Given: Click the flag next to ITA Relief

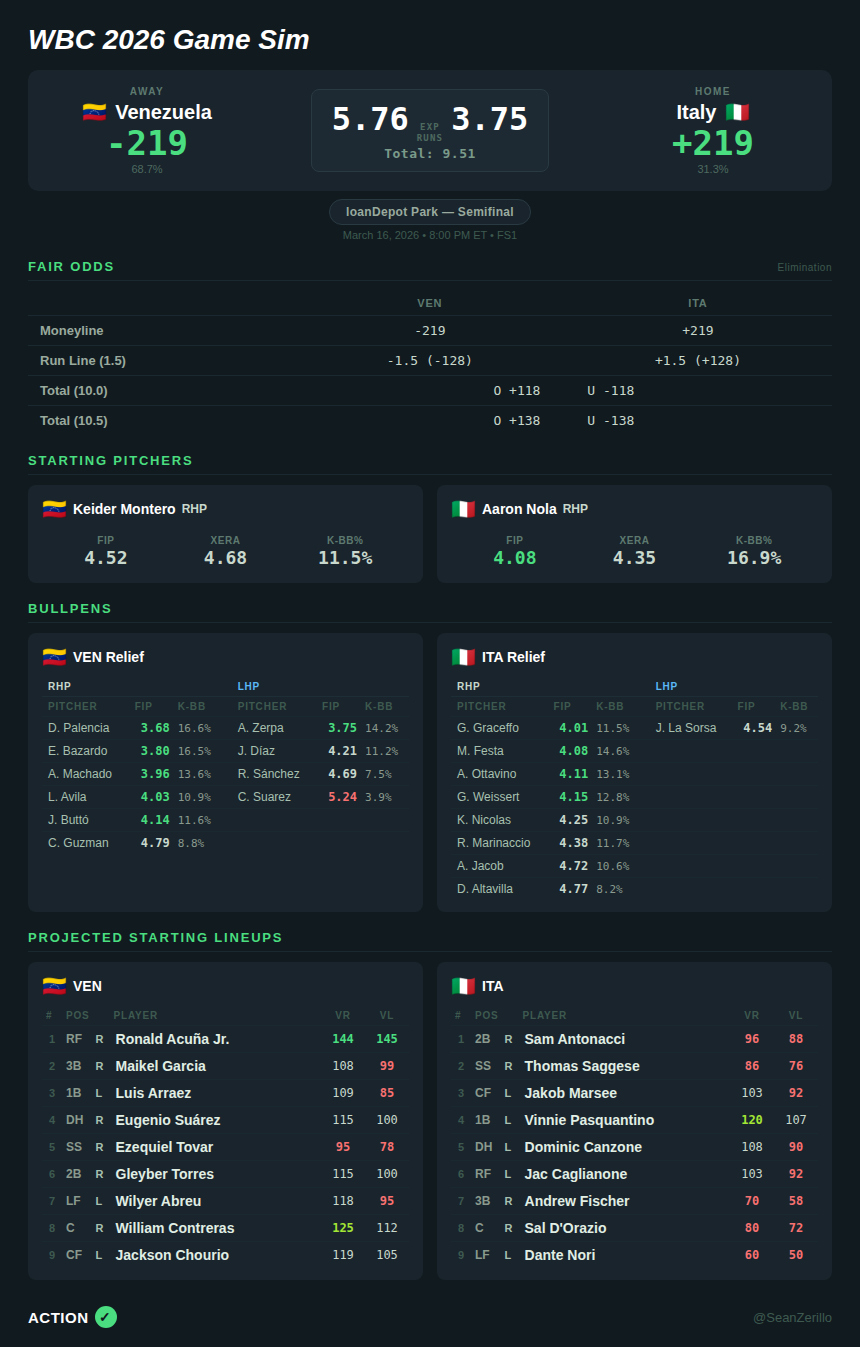Looking at the screenshot, I should pyautogui.click(x=463, y=657).
